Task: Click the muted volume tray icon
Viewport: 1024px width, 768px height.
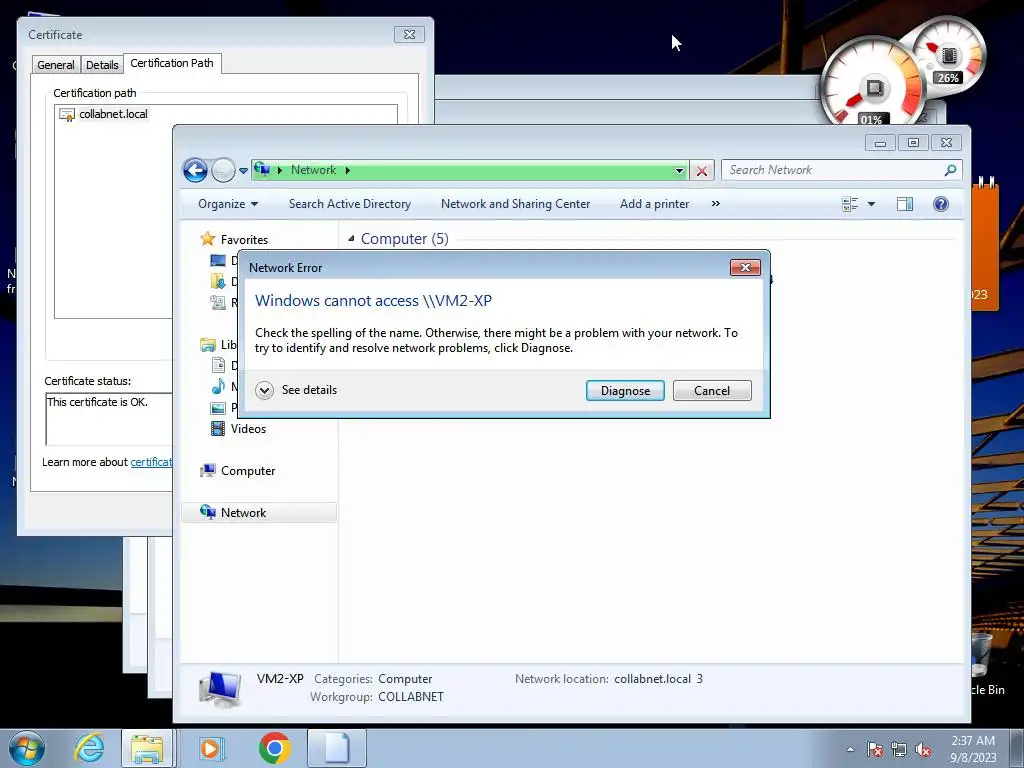Action: 923,750
